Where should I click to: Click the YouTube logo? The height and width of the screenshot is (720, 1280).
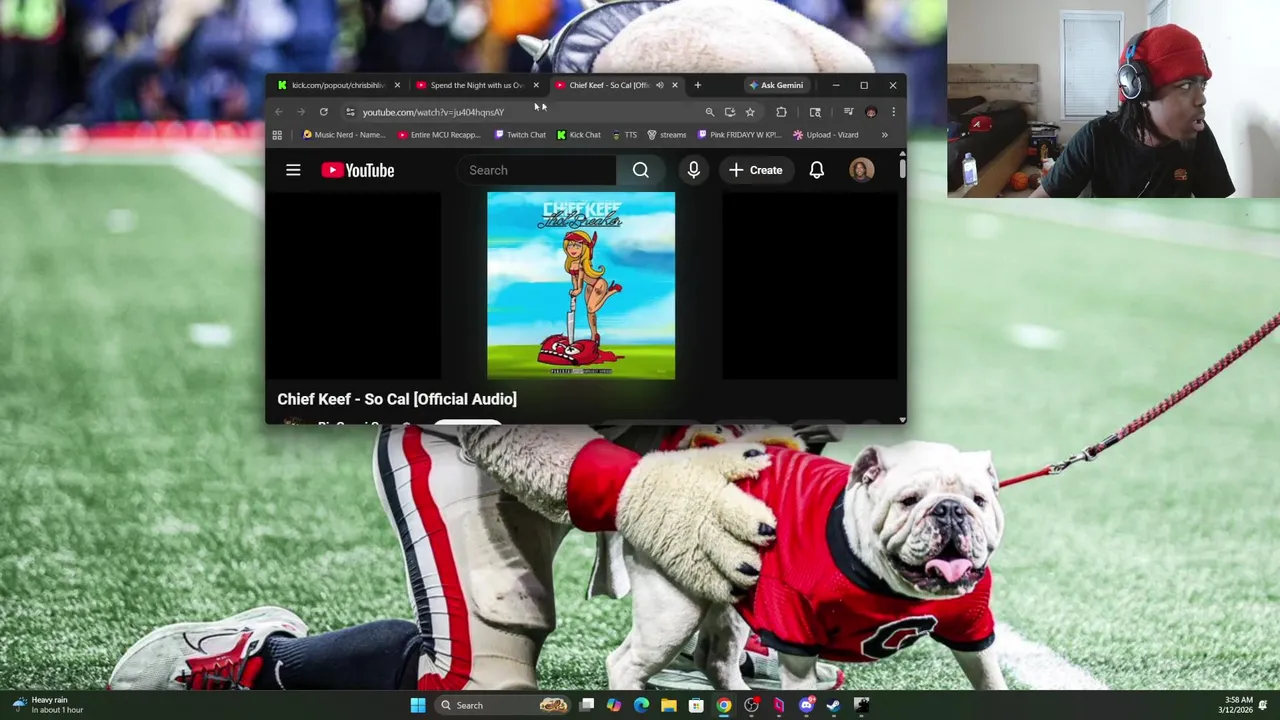point(357,170)
